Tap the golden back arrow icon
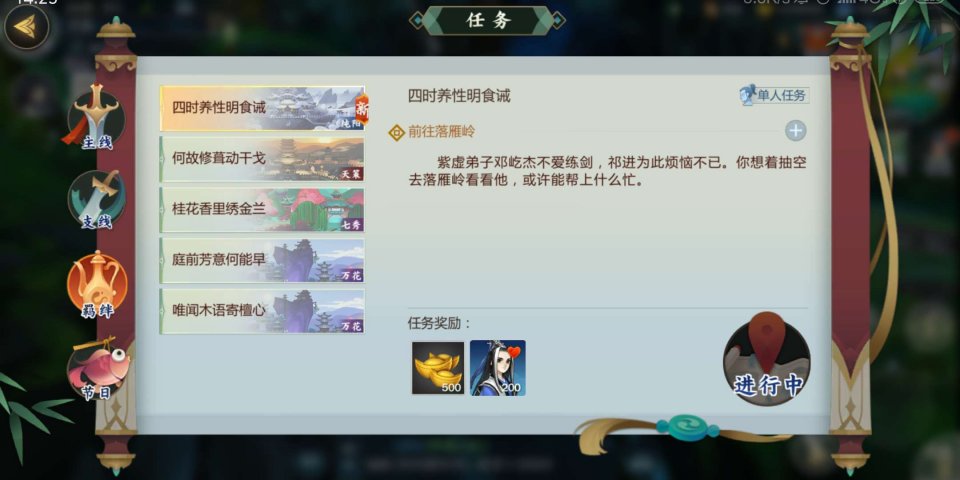 (25, 26)
